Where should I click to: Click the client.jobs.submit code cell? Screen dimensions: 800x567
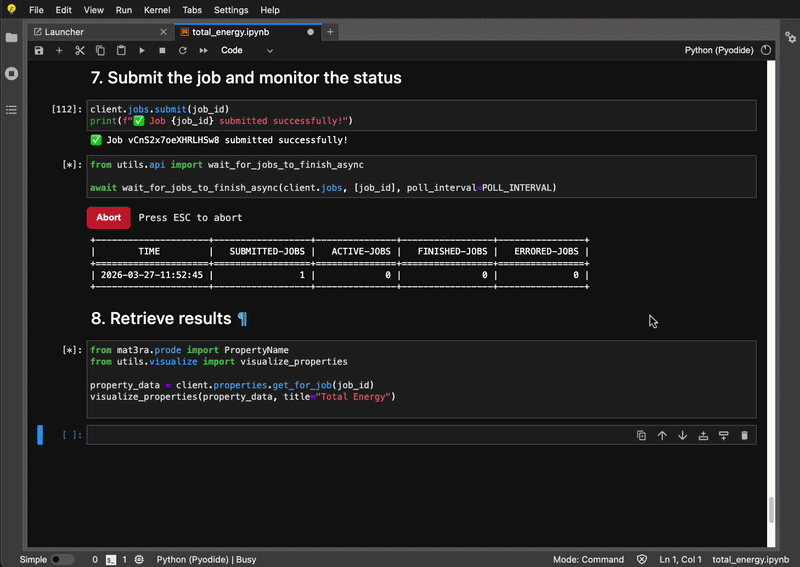(x=421, y=115)
